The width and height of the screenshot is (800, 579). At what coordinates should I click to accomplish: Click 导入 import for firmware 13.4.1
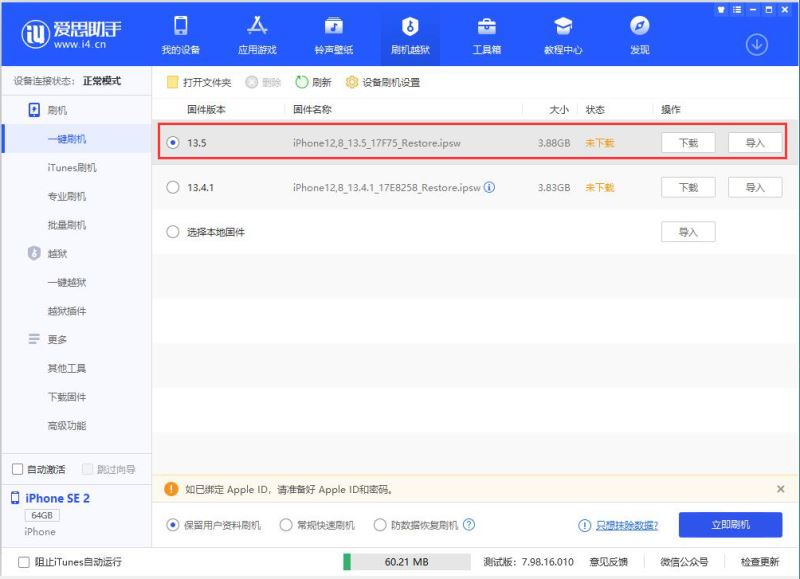coord(755,187)
